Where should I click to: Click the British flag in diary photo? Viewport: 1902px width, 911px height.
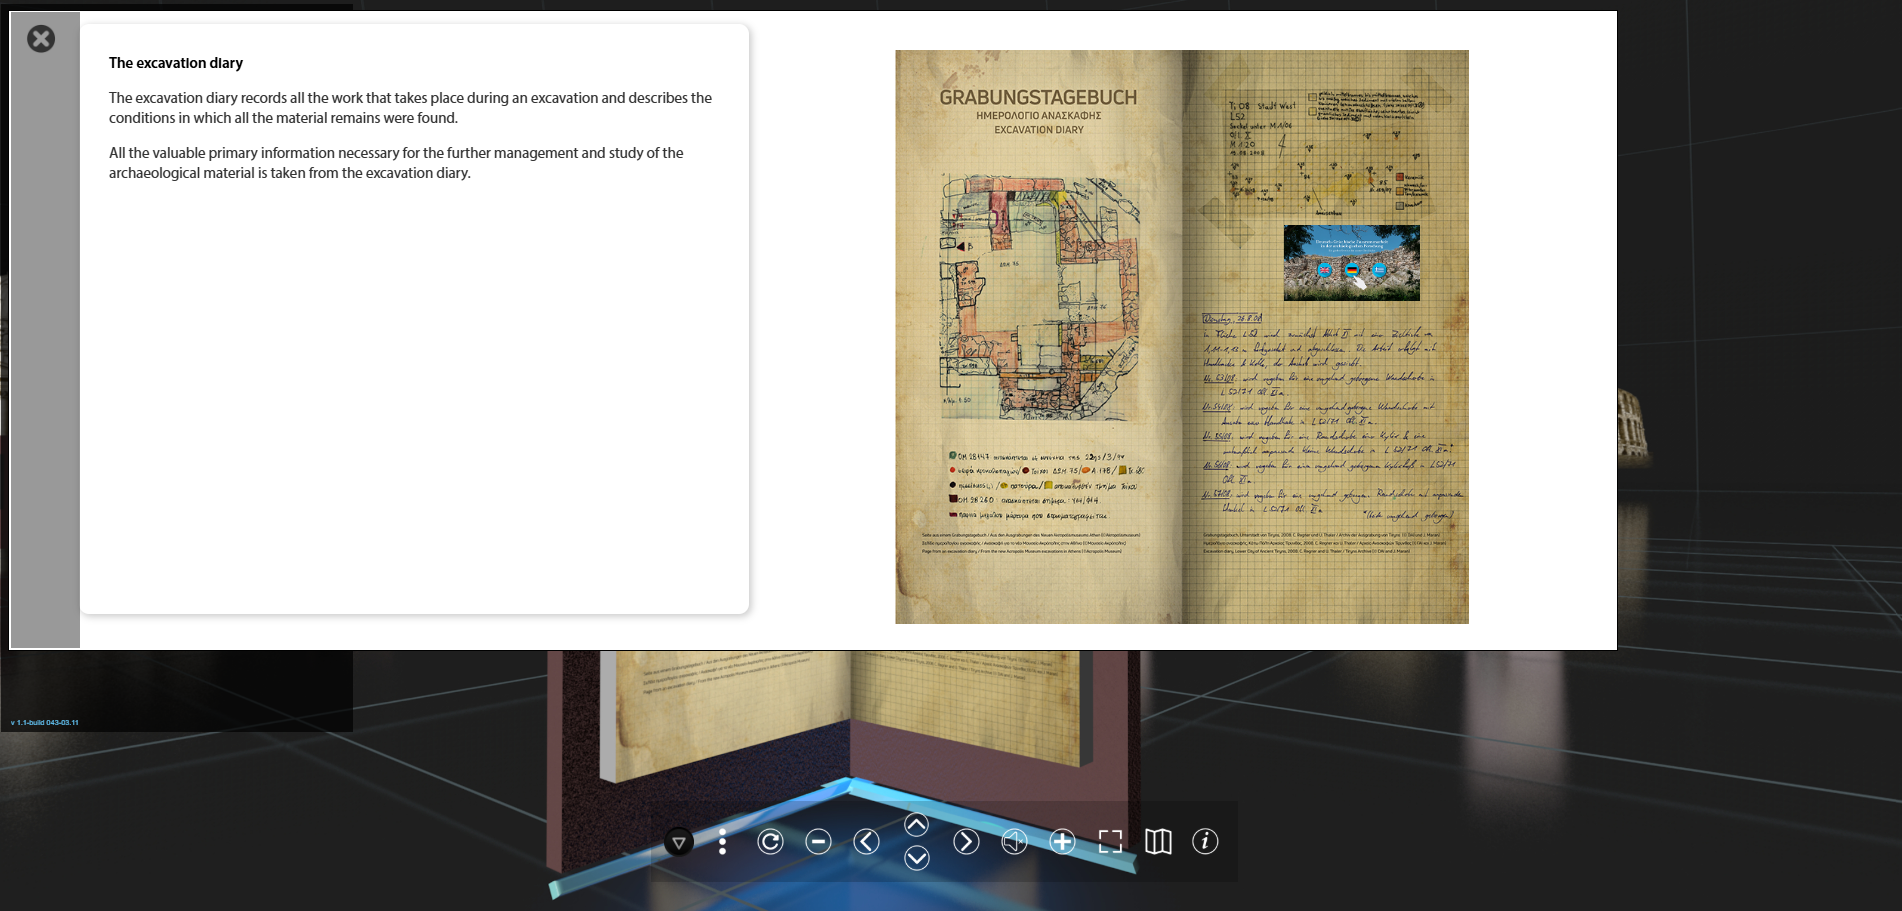(1325, 270)
